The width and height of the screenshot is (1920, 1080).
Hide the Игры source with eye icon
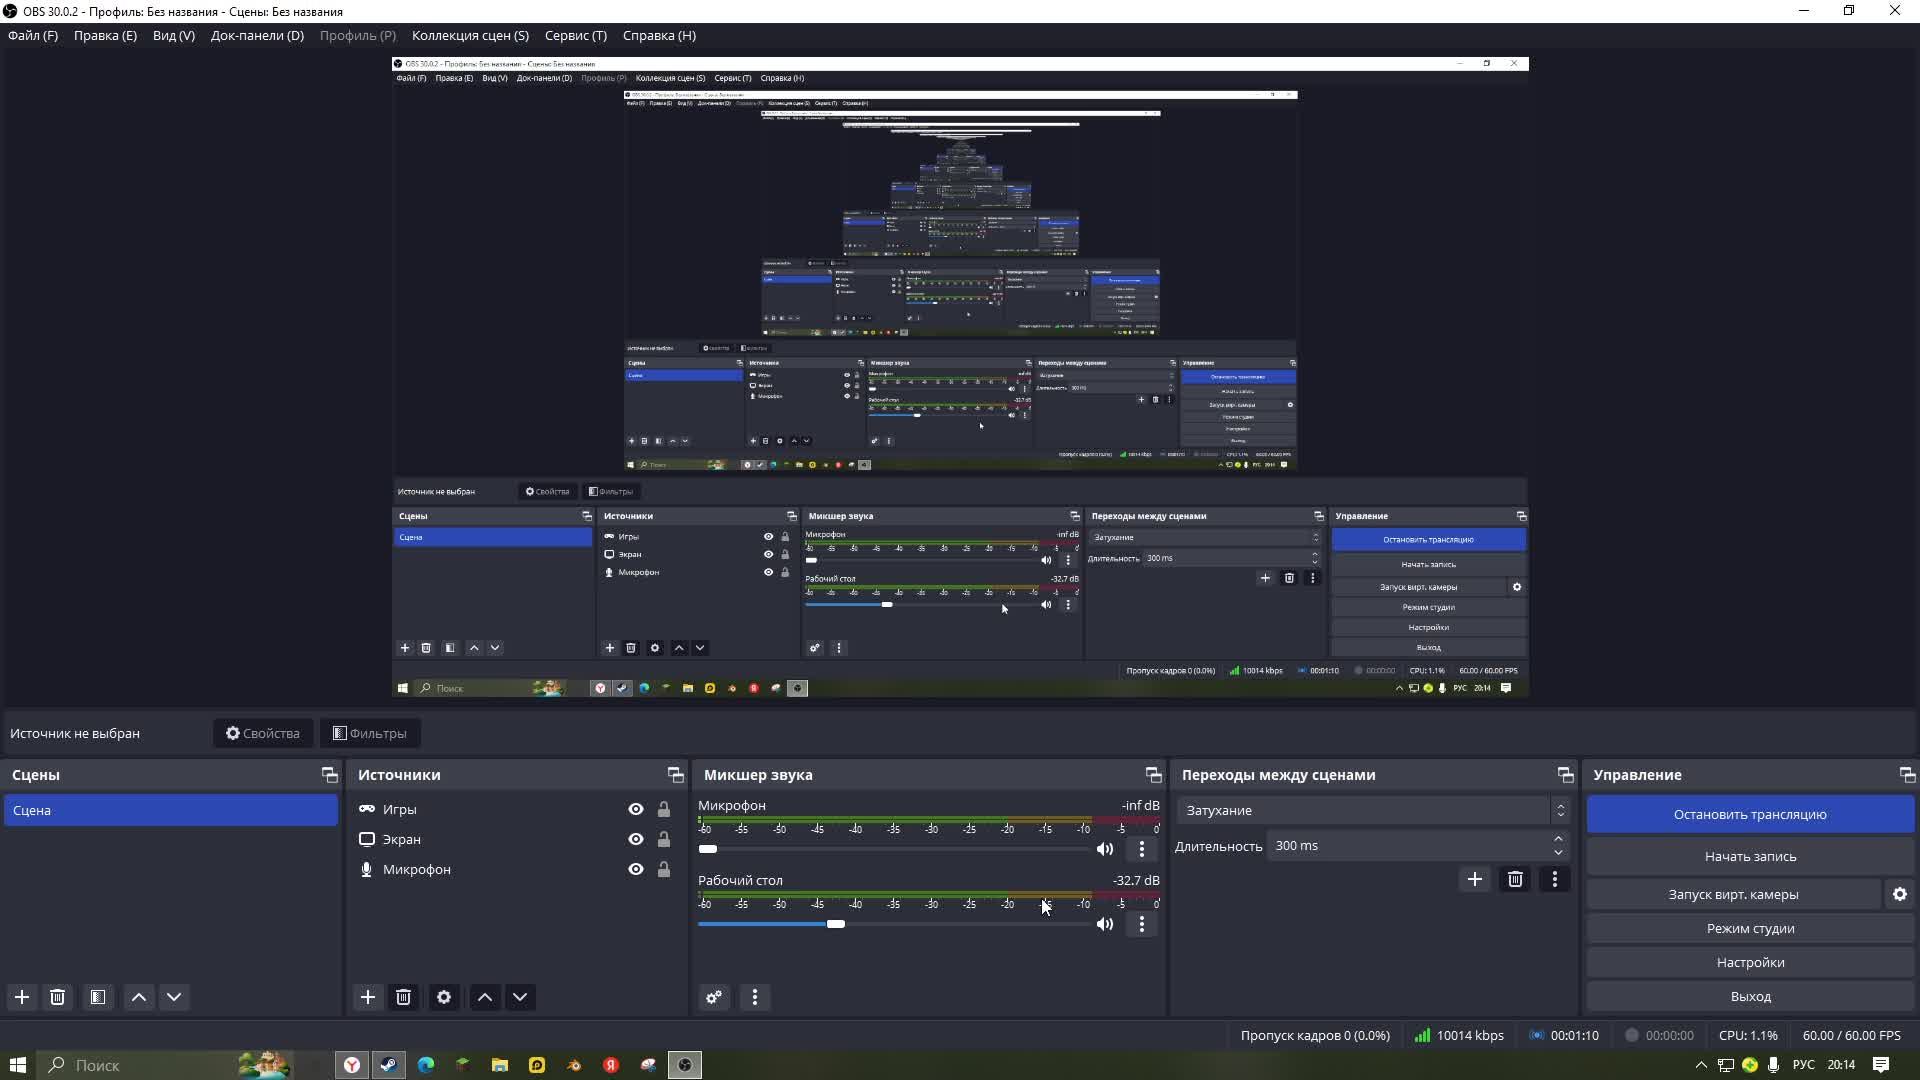(x=636, y=809)
